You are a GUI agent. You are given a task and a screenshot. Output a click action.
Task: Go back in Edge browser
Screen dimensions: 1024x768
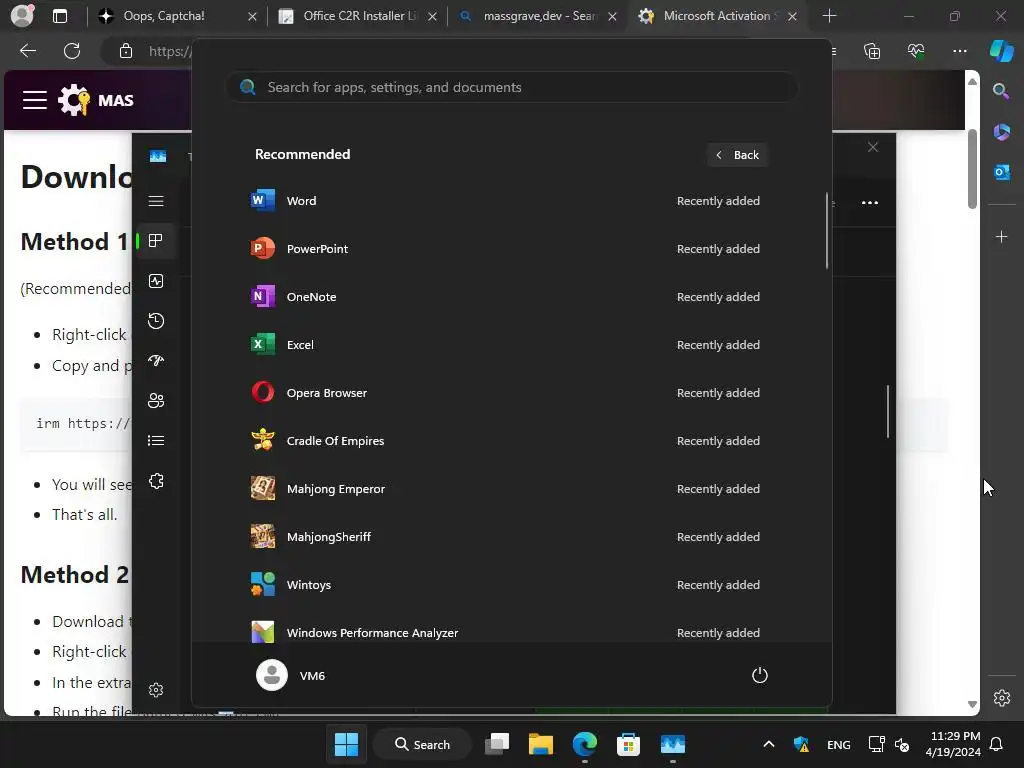point(28,51)
